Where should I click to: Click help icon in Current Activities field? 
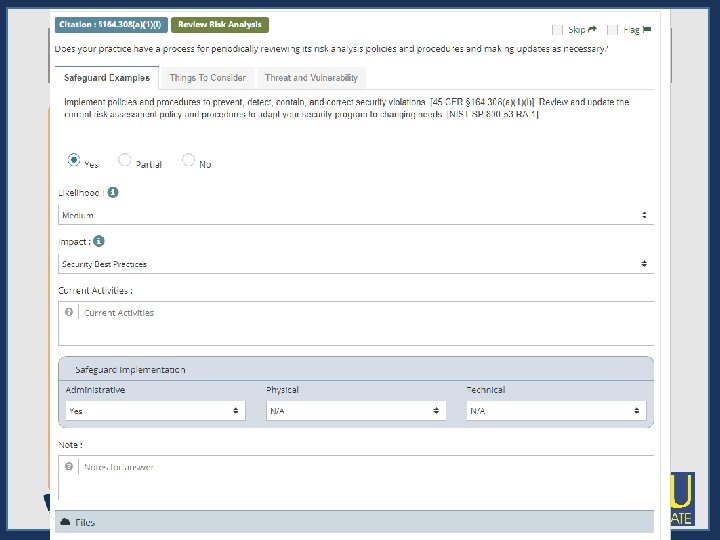[69, 312]
